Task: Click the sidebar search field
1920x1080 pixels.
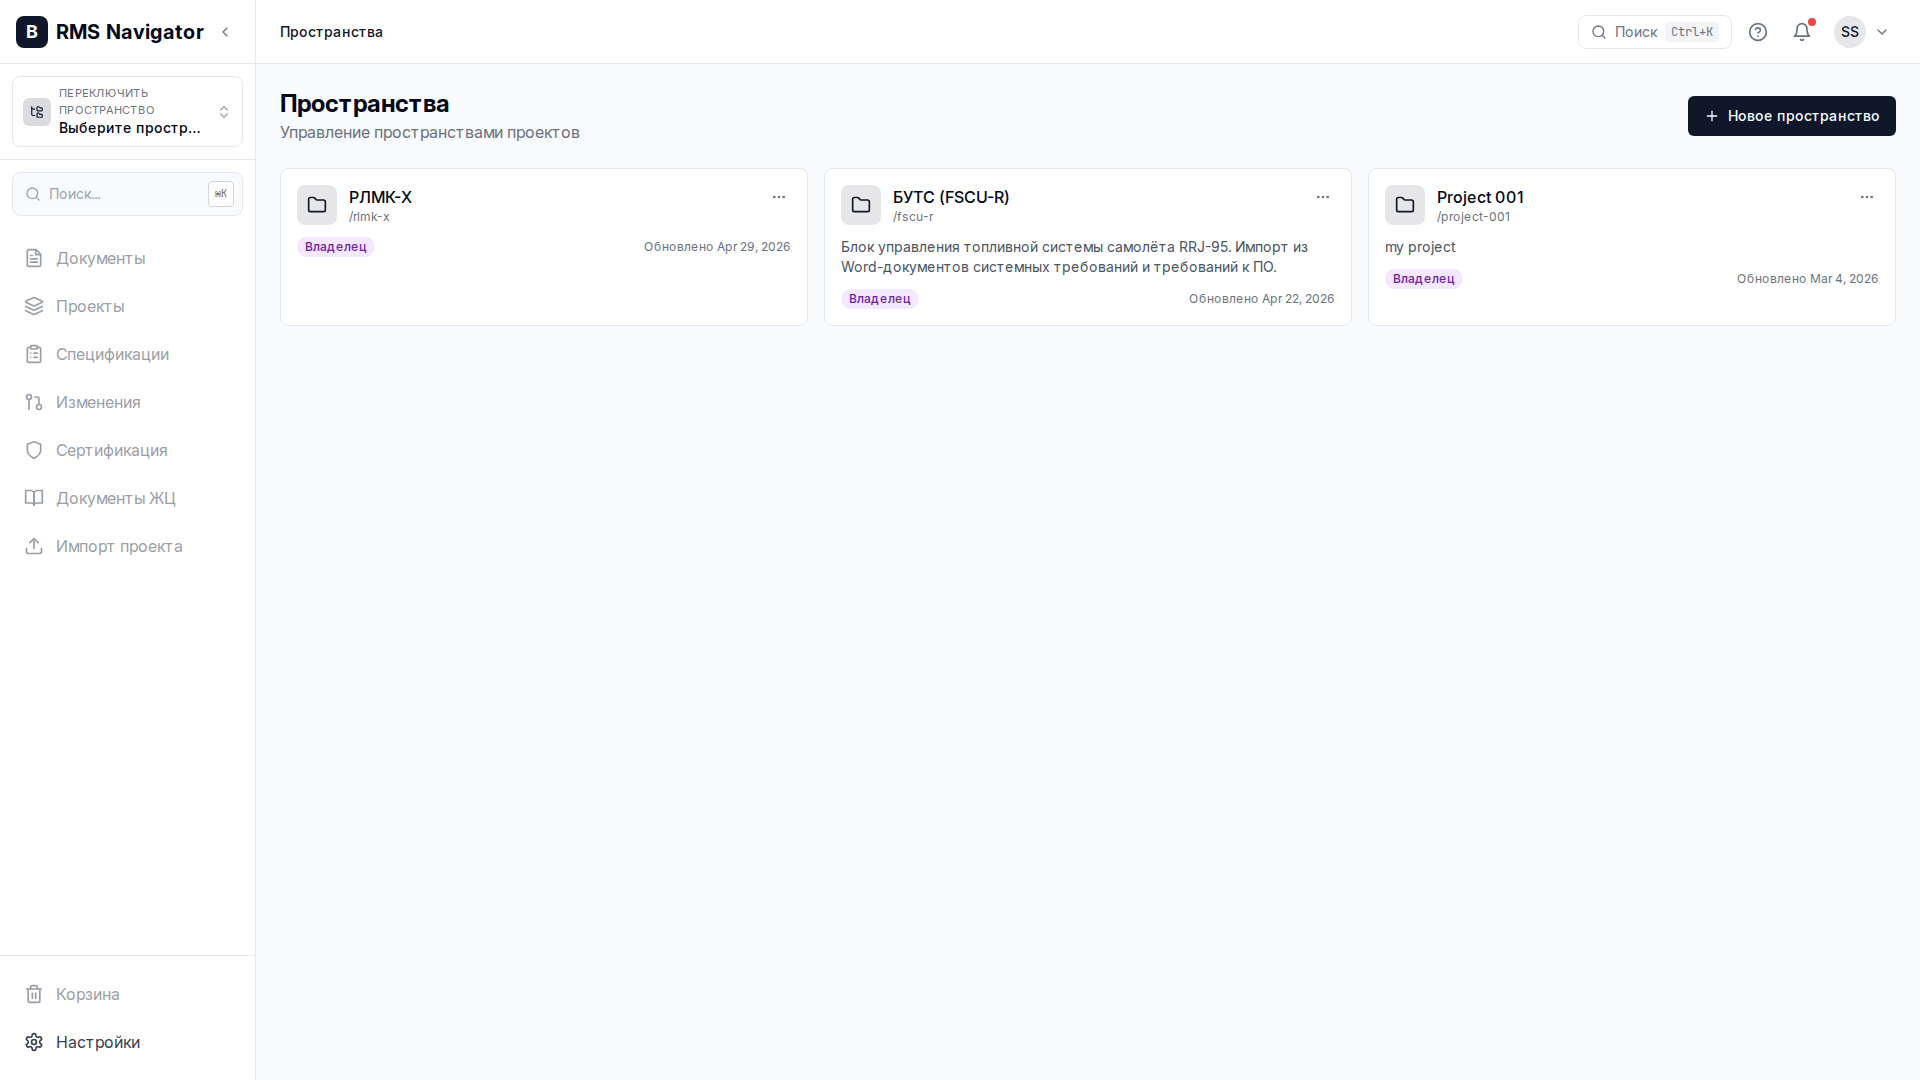Action: coord(127,194)
